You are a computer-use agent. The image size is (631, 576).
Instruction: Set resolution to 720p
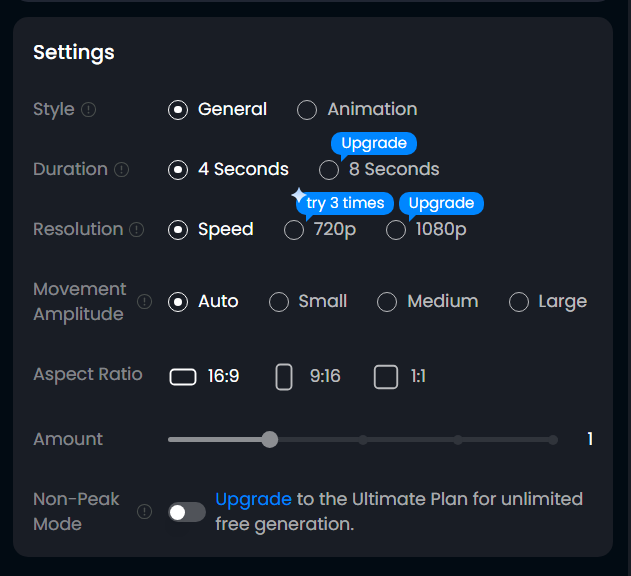tap(294, 230)
